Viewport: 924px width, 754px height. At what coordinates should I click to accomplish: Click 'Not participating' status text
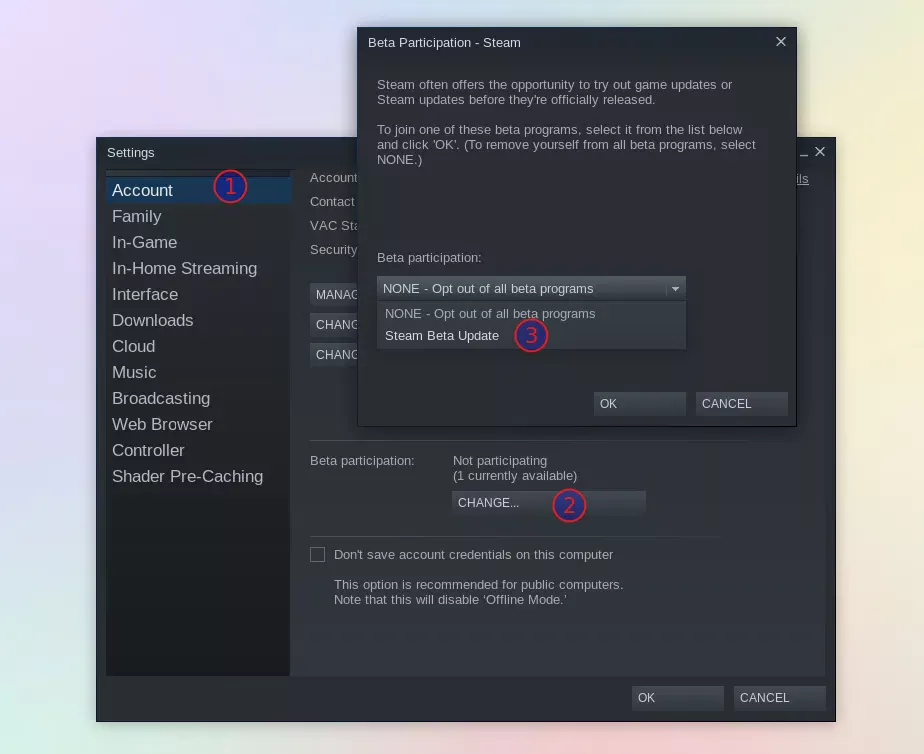click(x=500, y=461)
